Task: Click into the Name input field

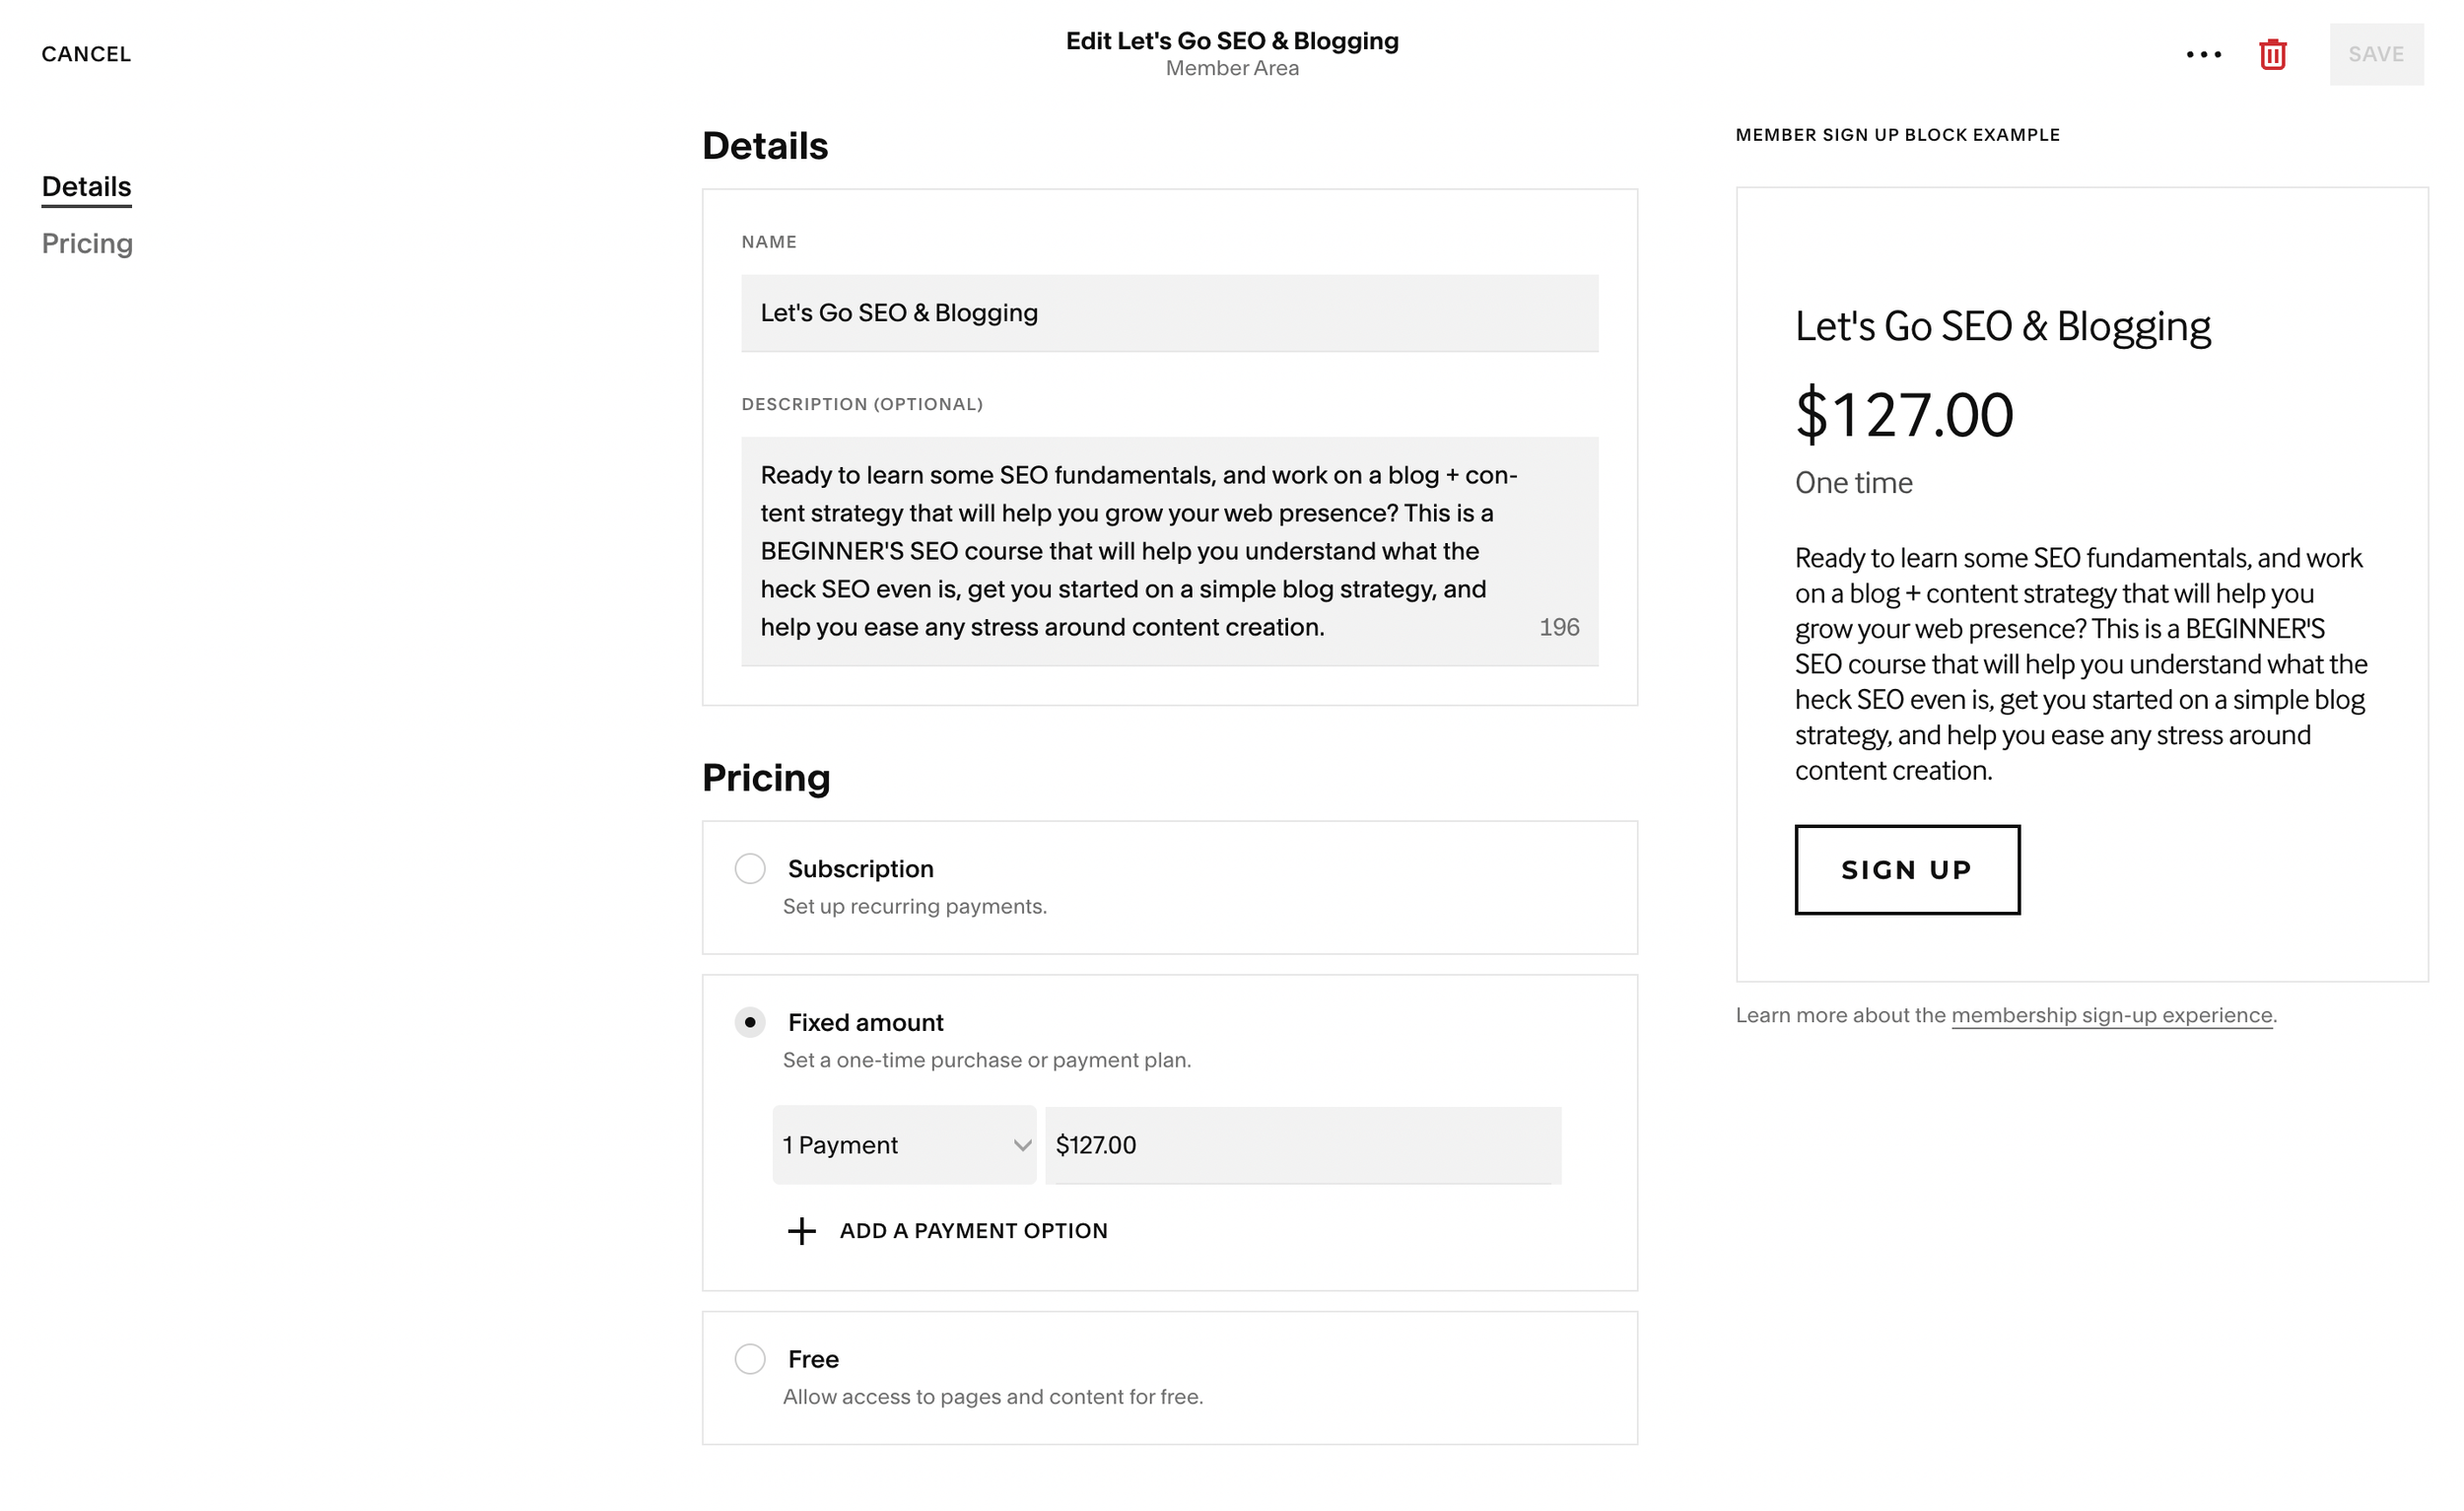Action: point(1169,313)
